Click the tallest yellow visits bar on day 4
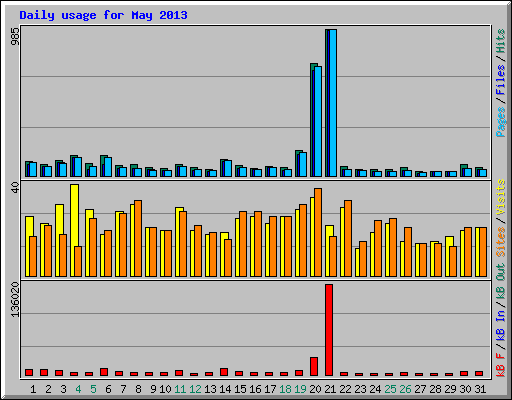 coord(75,230)
